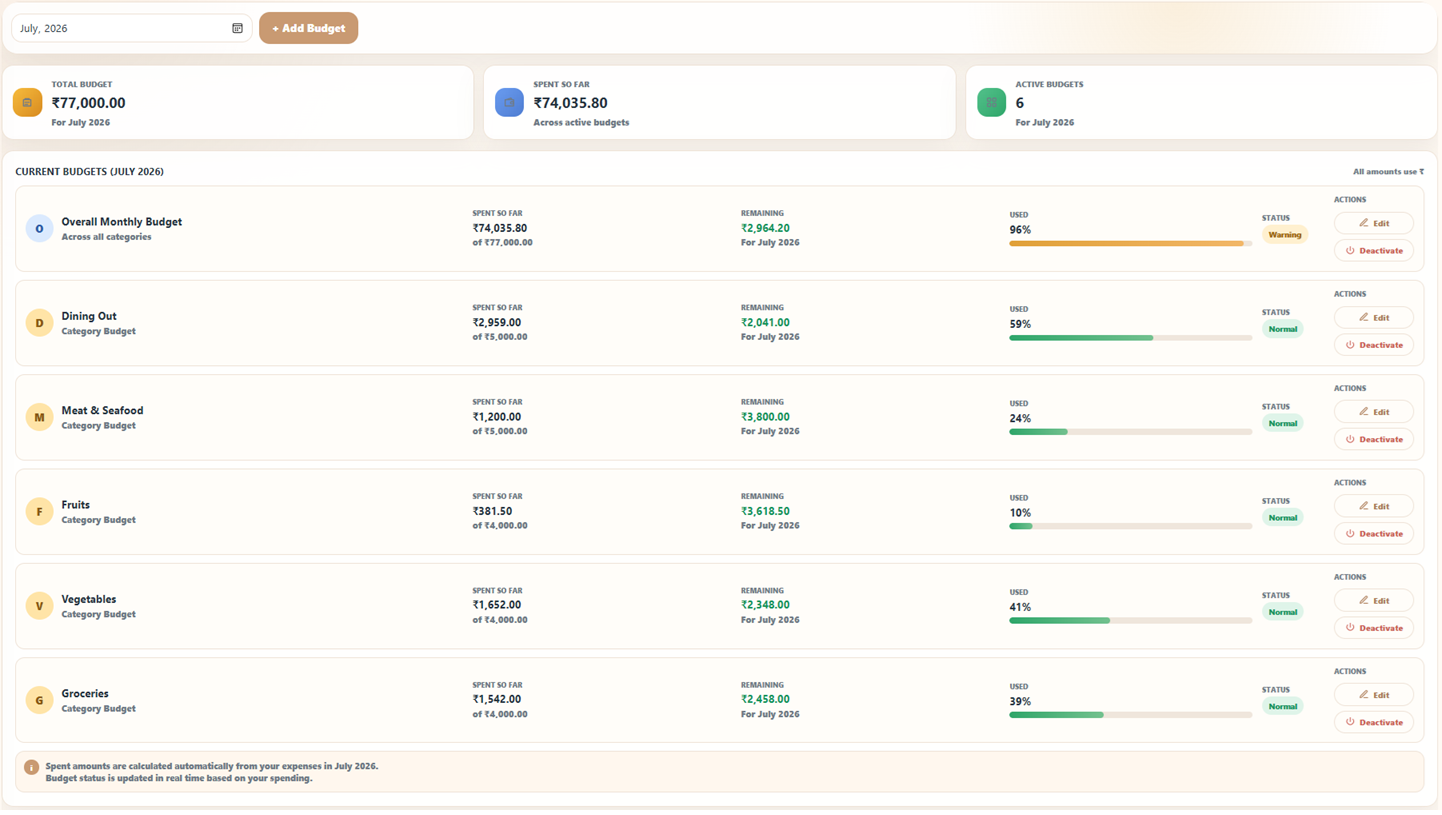Edit the Fruits budget
This screenshot has height=815, width=1442.
(1373, 506)
